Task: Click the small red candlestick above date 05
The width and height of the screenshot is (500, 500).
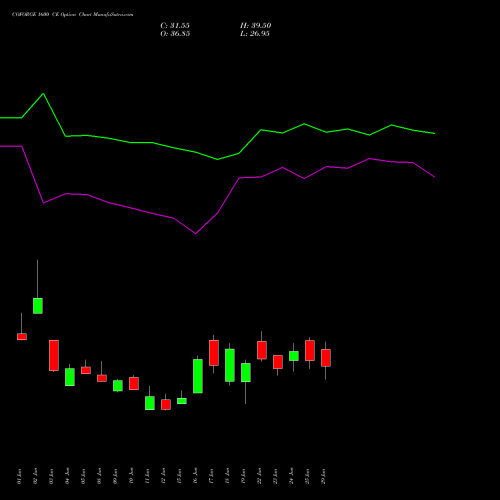Action: (x=86, y=370)
